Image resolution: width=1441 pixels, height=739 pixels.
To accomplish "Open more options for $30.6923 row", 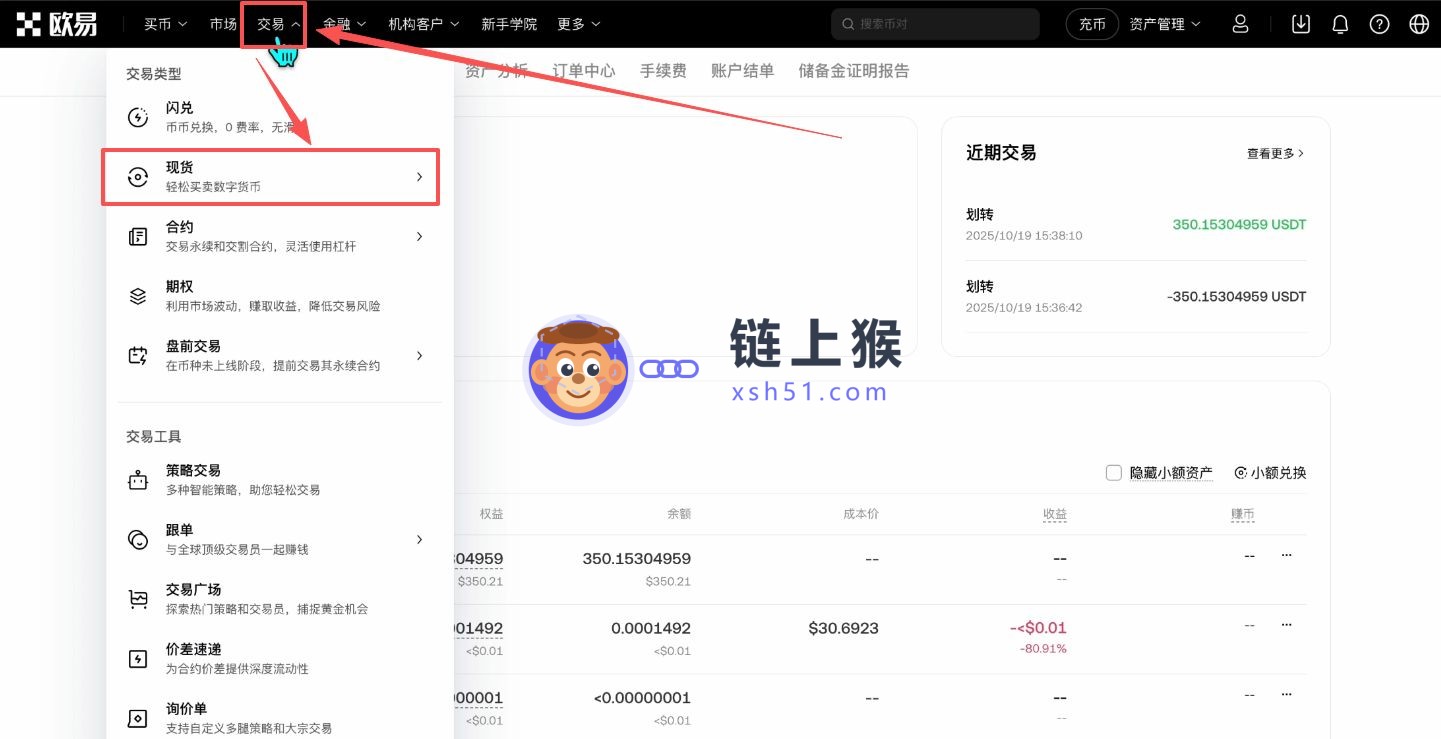I will [1286, 625].
